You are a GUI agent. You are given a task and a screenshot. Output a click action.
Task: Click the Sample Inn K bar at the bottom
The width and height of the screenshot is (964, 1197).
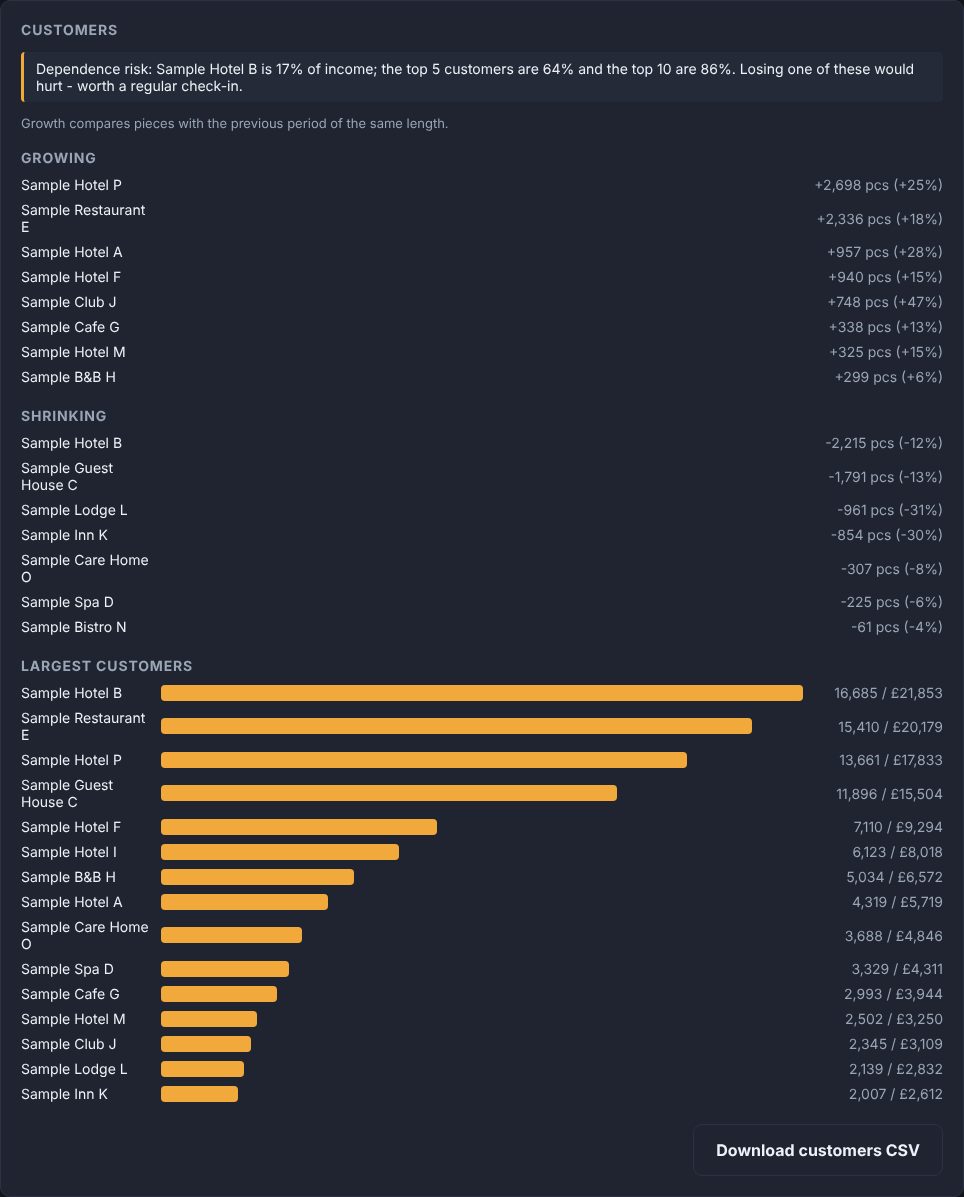pos(199,1094)
